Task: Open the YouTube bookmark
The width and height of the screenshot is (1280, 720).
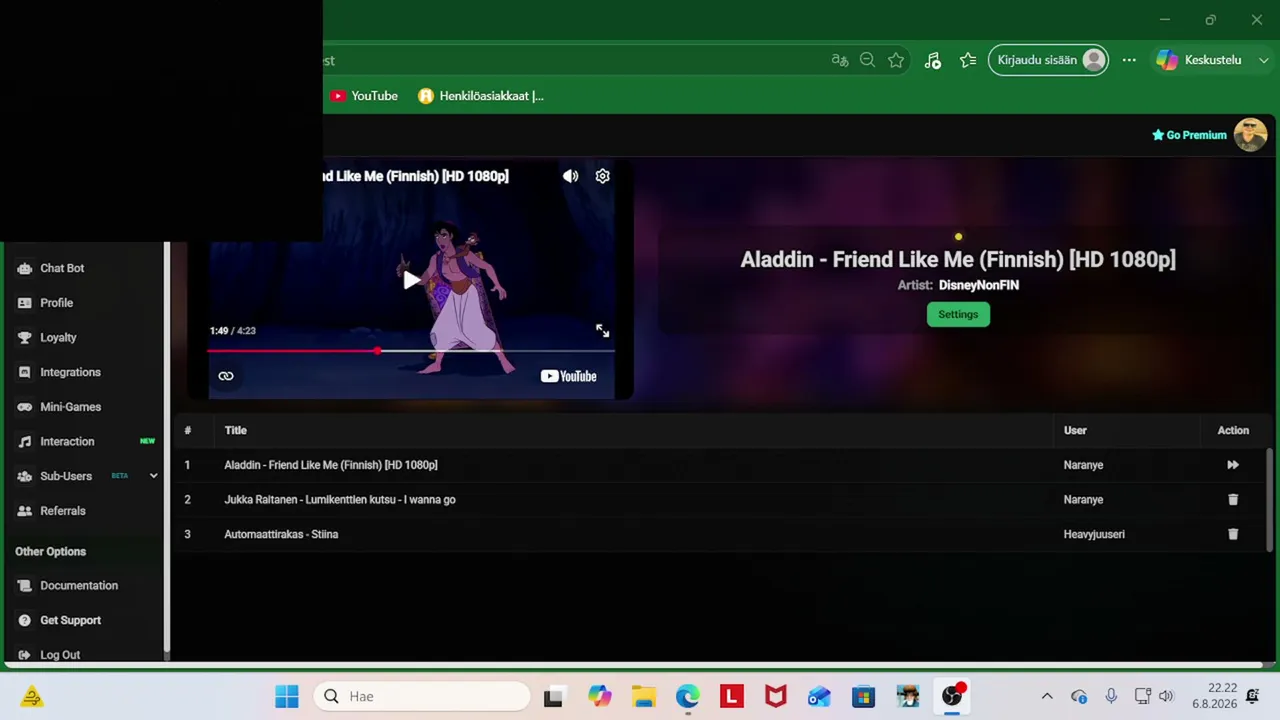Action: (364, 96)
